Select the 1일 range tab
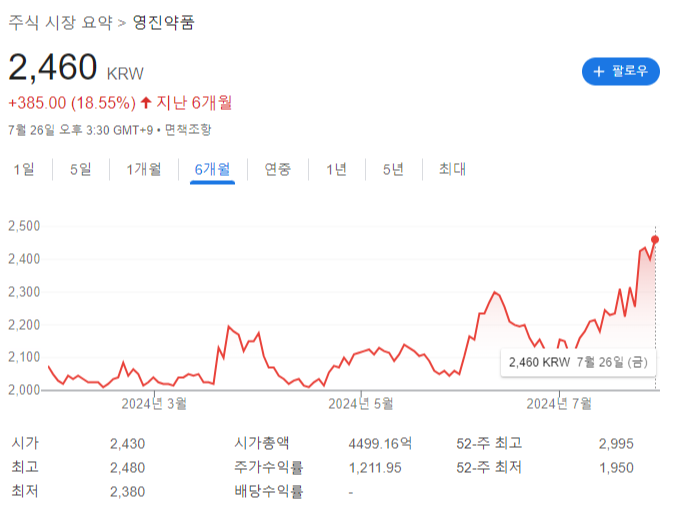Image resolution: width=674 pixels, height=505 pixels. tap(24, 169)
